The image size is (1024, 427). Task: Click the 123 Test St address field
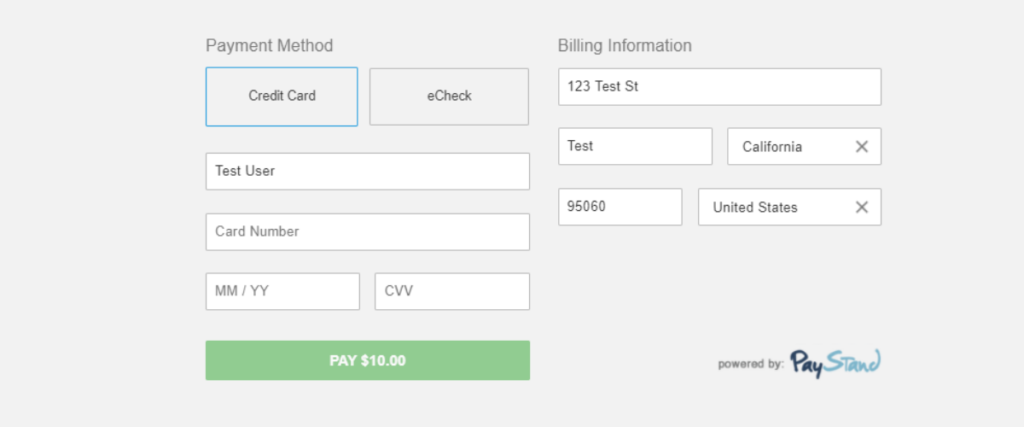[x=720, y=86]
